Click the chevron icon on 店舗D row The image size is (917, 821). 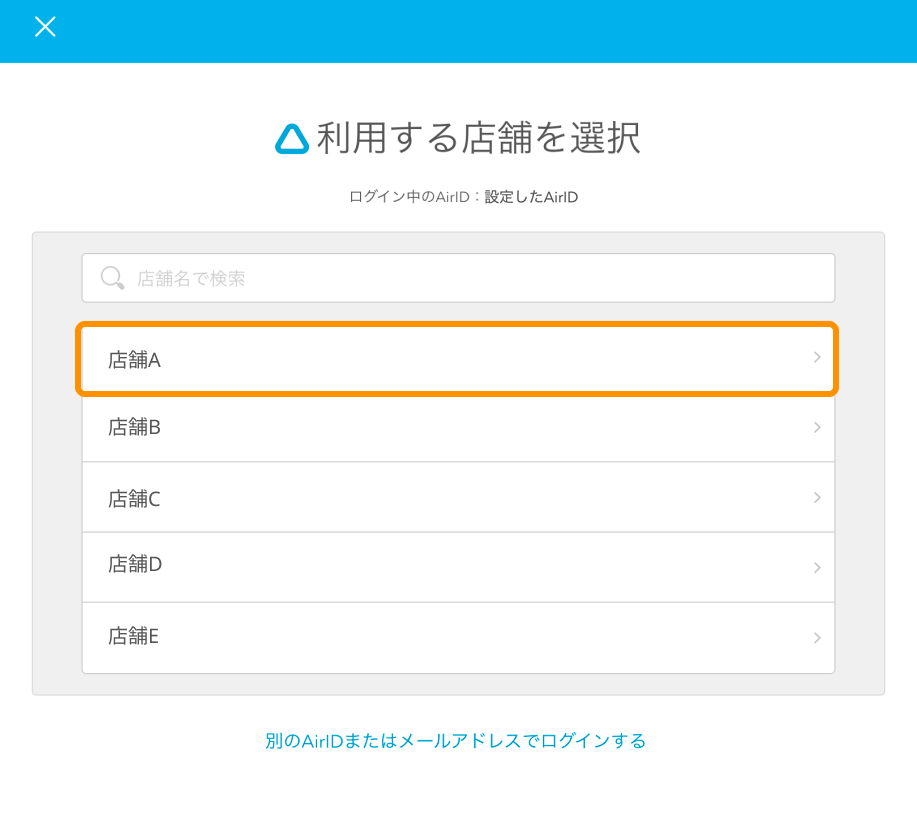pyautogui.click(x=817, y=568)
